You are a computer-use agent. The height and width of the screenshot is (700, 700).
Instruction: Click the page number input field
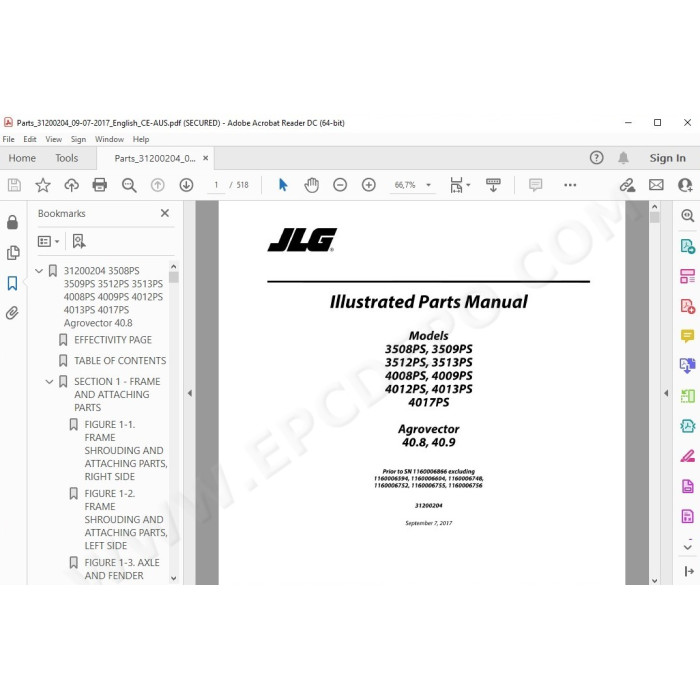coord(216,185)
